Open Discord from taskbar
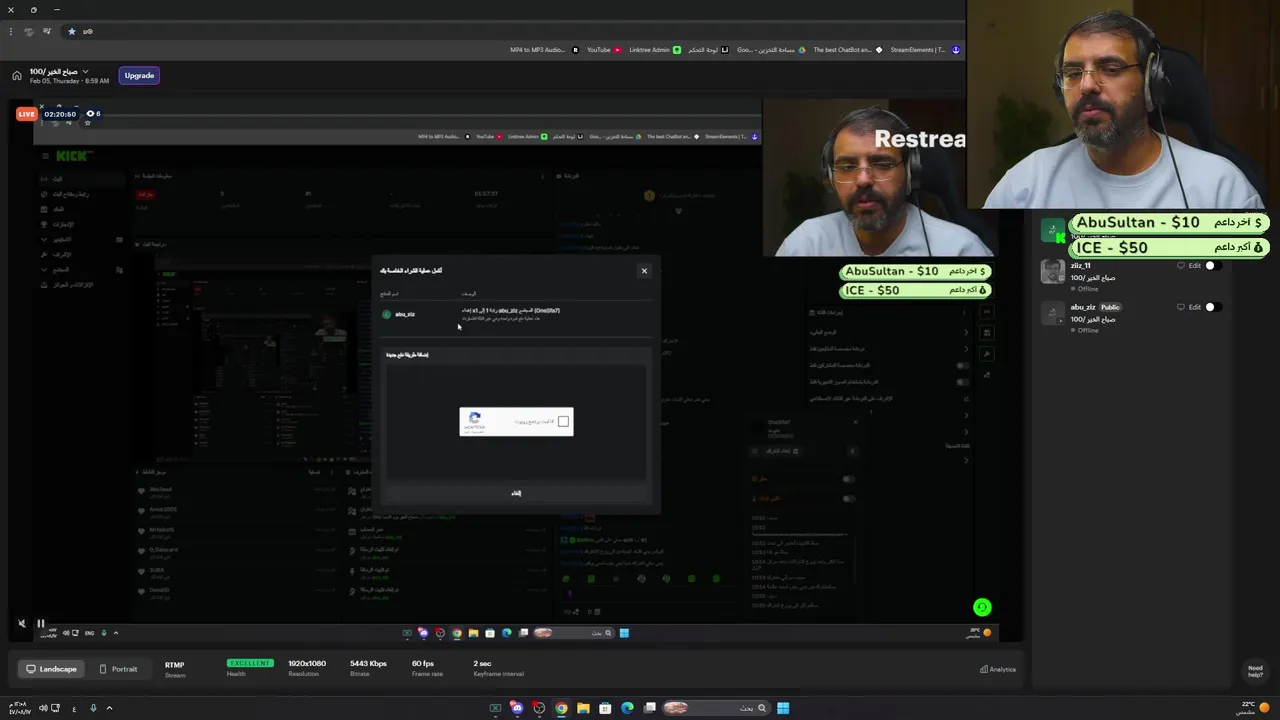This screenshot has width=1280, height=720. point(517,708)
